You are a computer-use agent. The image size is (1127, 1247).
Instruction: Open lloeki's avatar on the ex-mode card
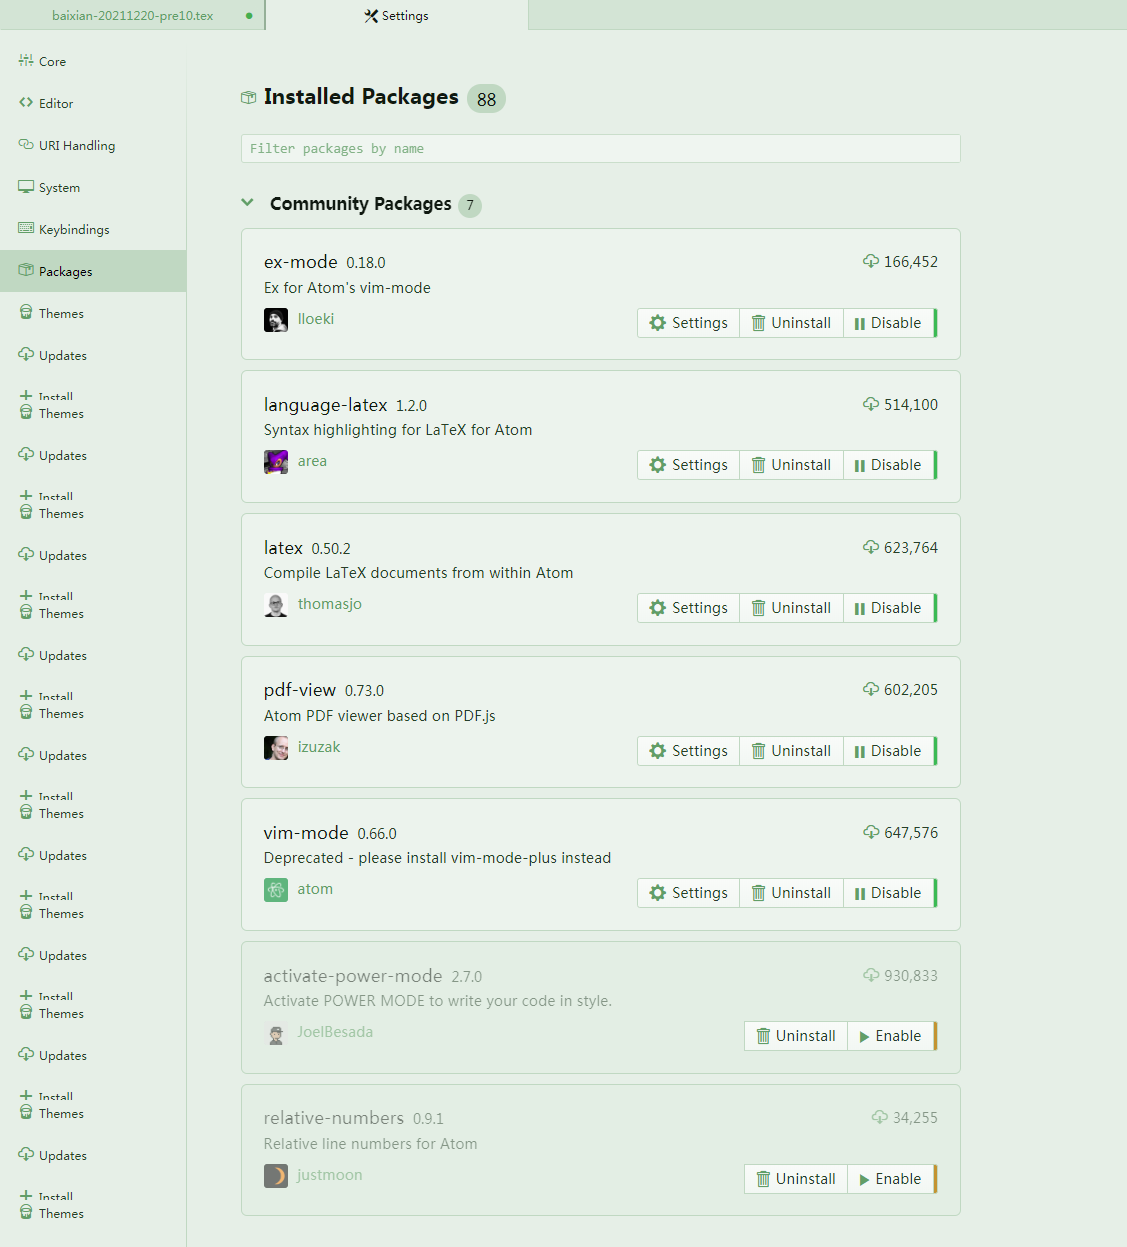pyautogui.click(x=276, y=320)
